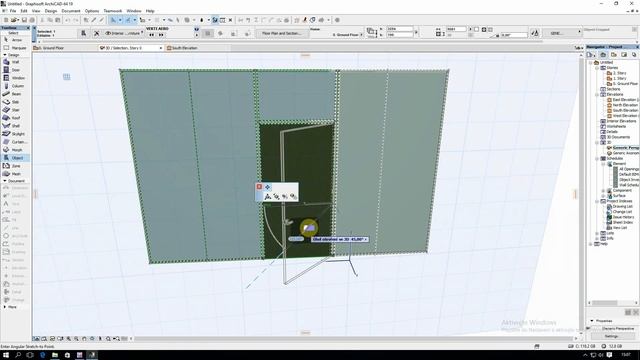Open the Window menu

[x=134, y=11]
